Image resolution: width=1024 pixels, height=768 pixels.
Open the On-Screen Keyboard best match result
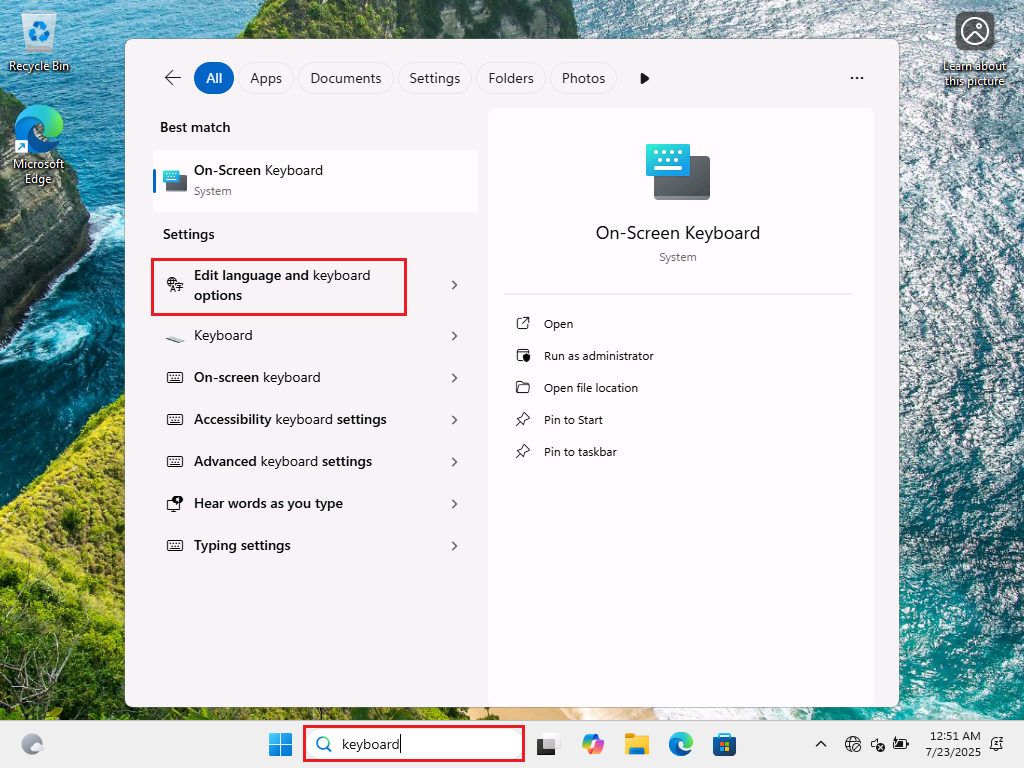point(315,181)
